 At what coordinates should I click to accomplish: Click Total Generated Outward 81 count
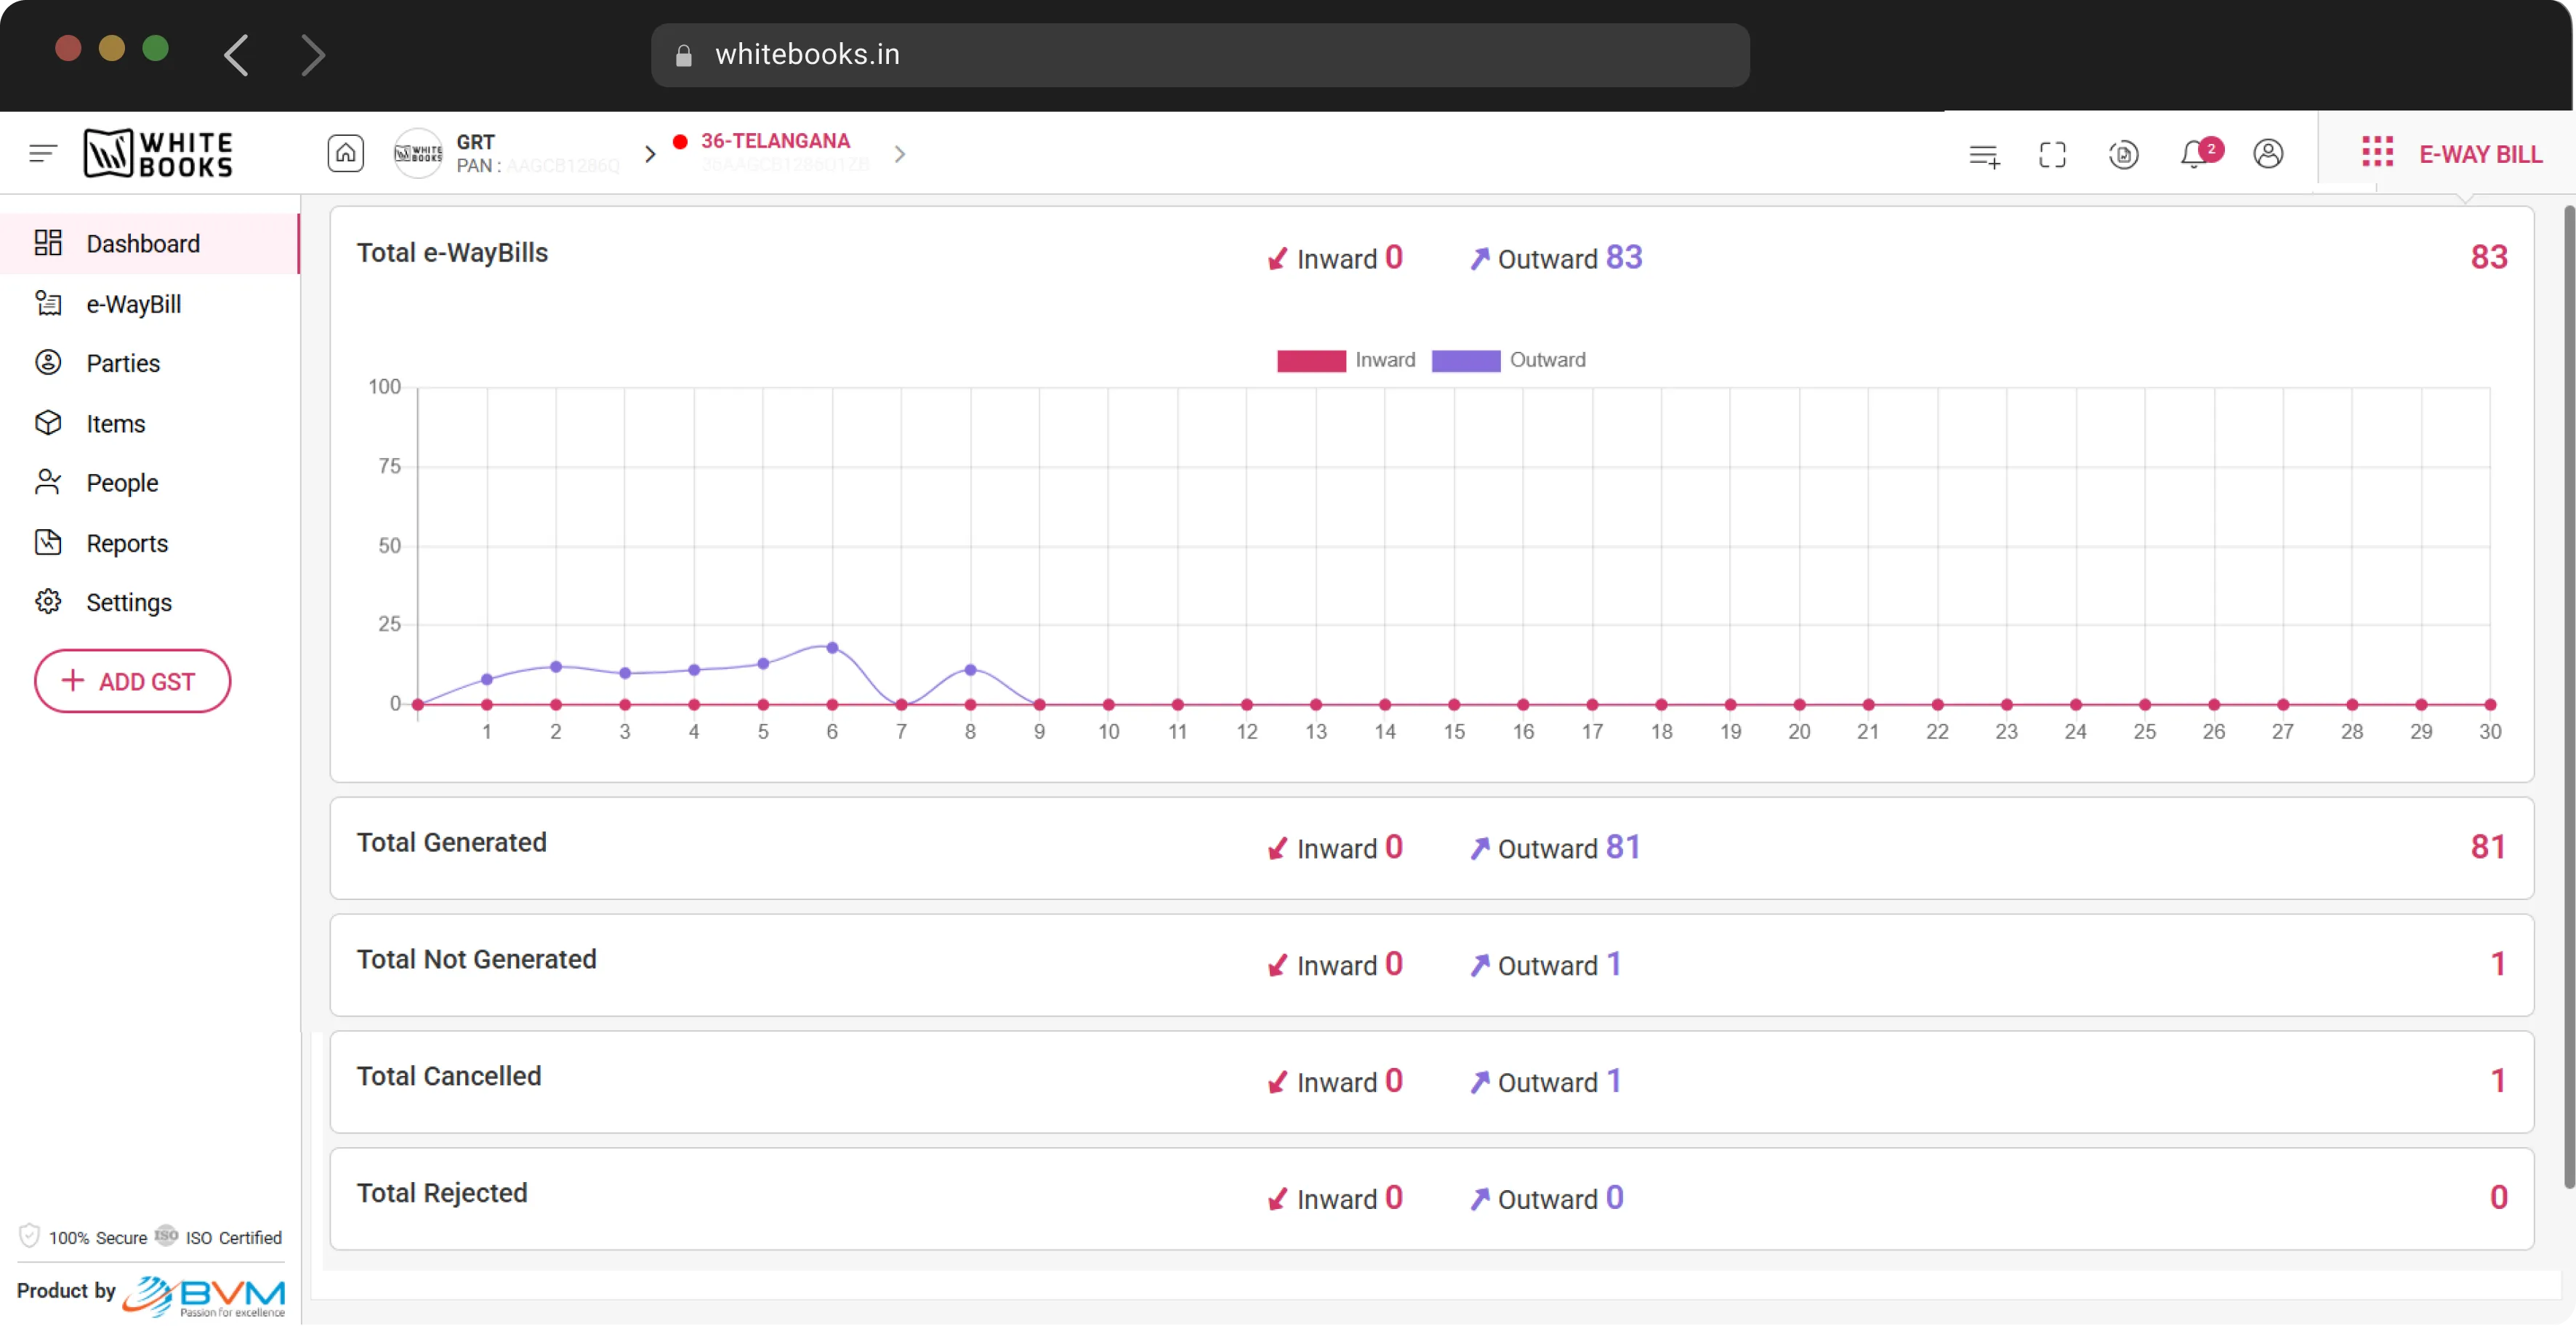[x=1623, y=847]
